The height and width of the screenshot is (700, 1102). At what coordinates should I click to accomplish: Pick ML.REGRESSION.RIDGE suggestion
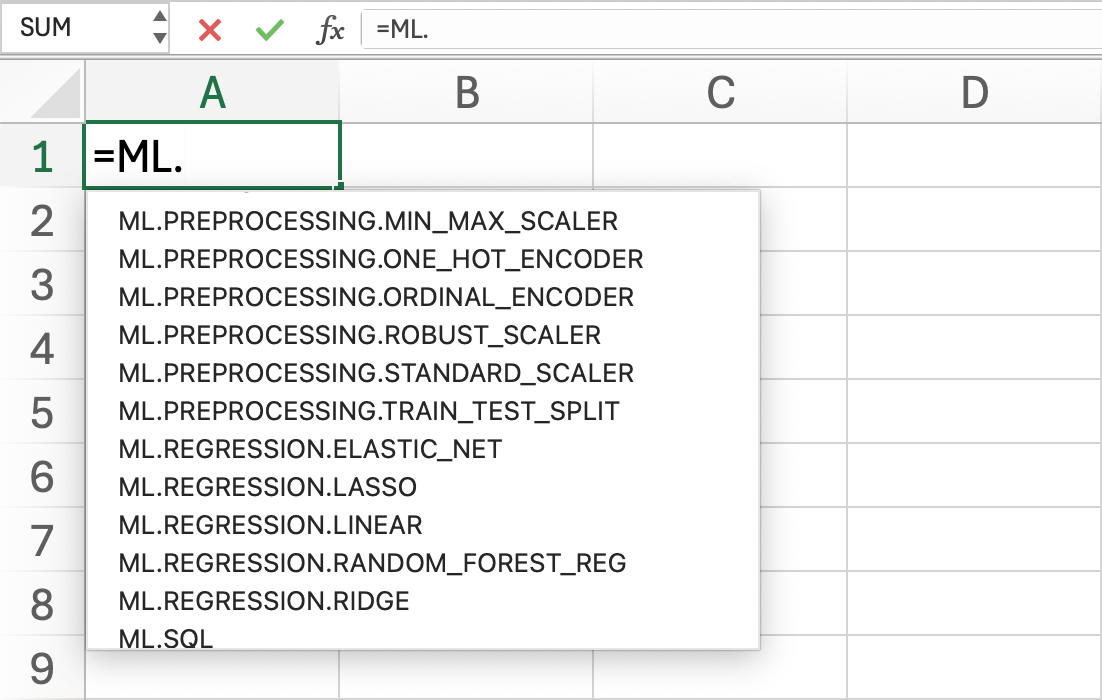tap(264, 601)
